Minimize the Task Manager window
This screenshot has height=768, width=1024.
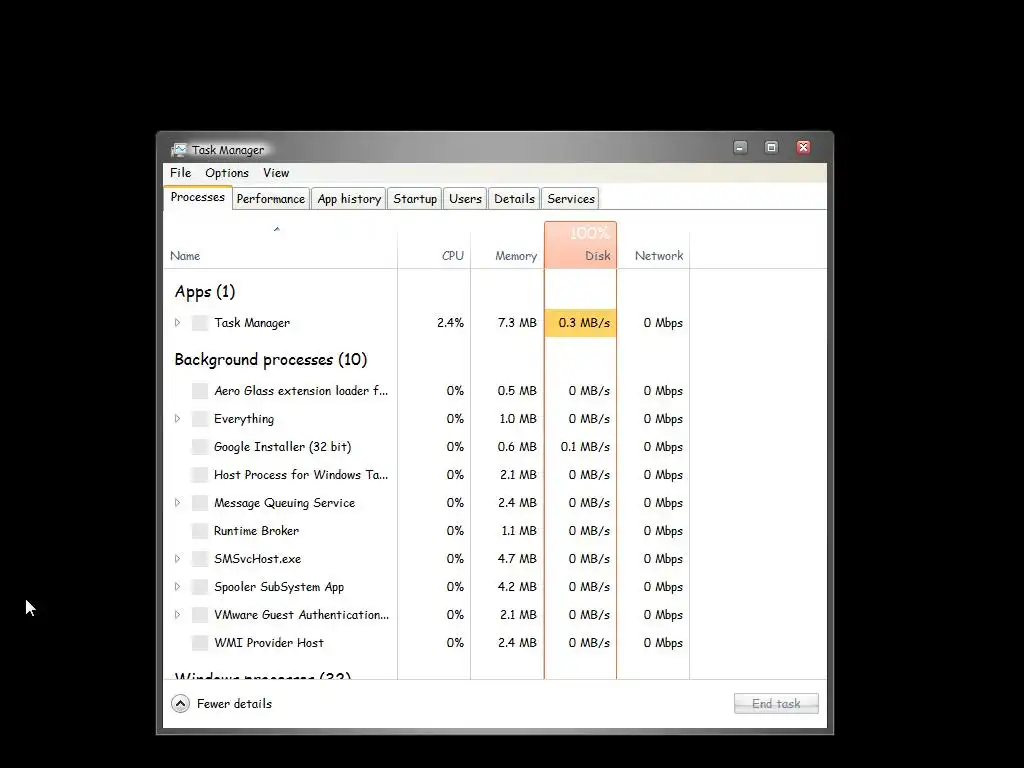[740, 148]
